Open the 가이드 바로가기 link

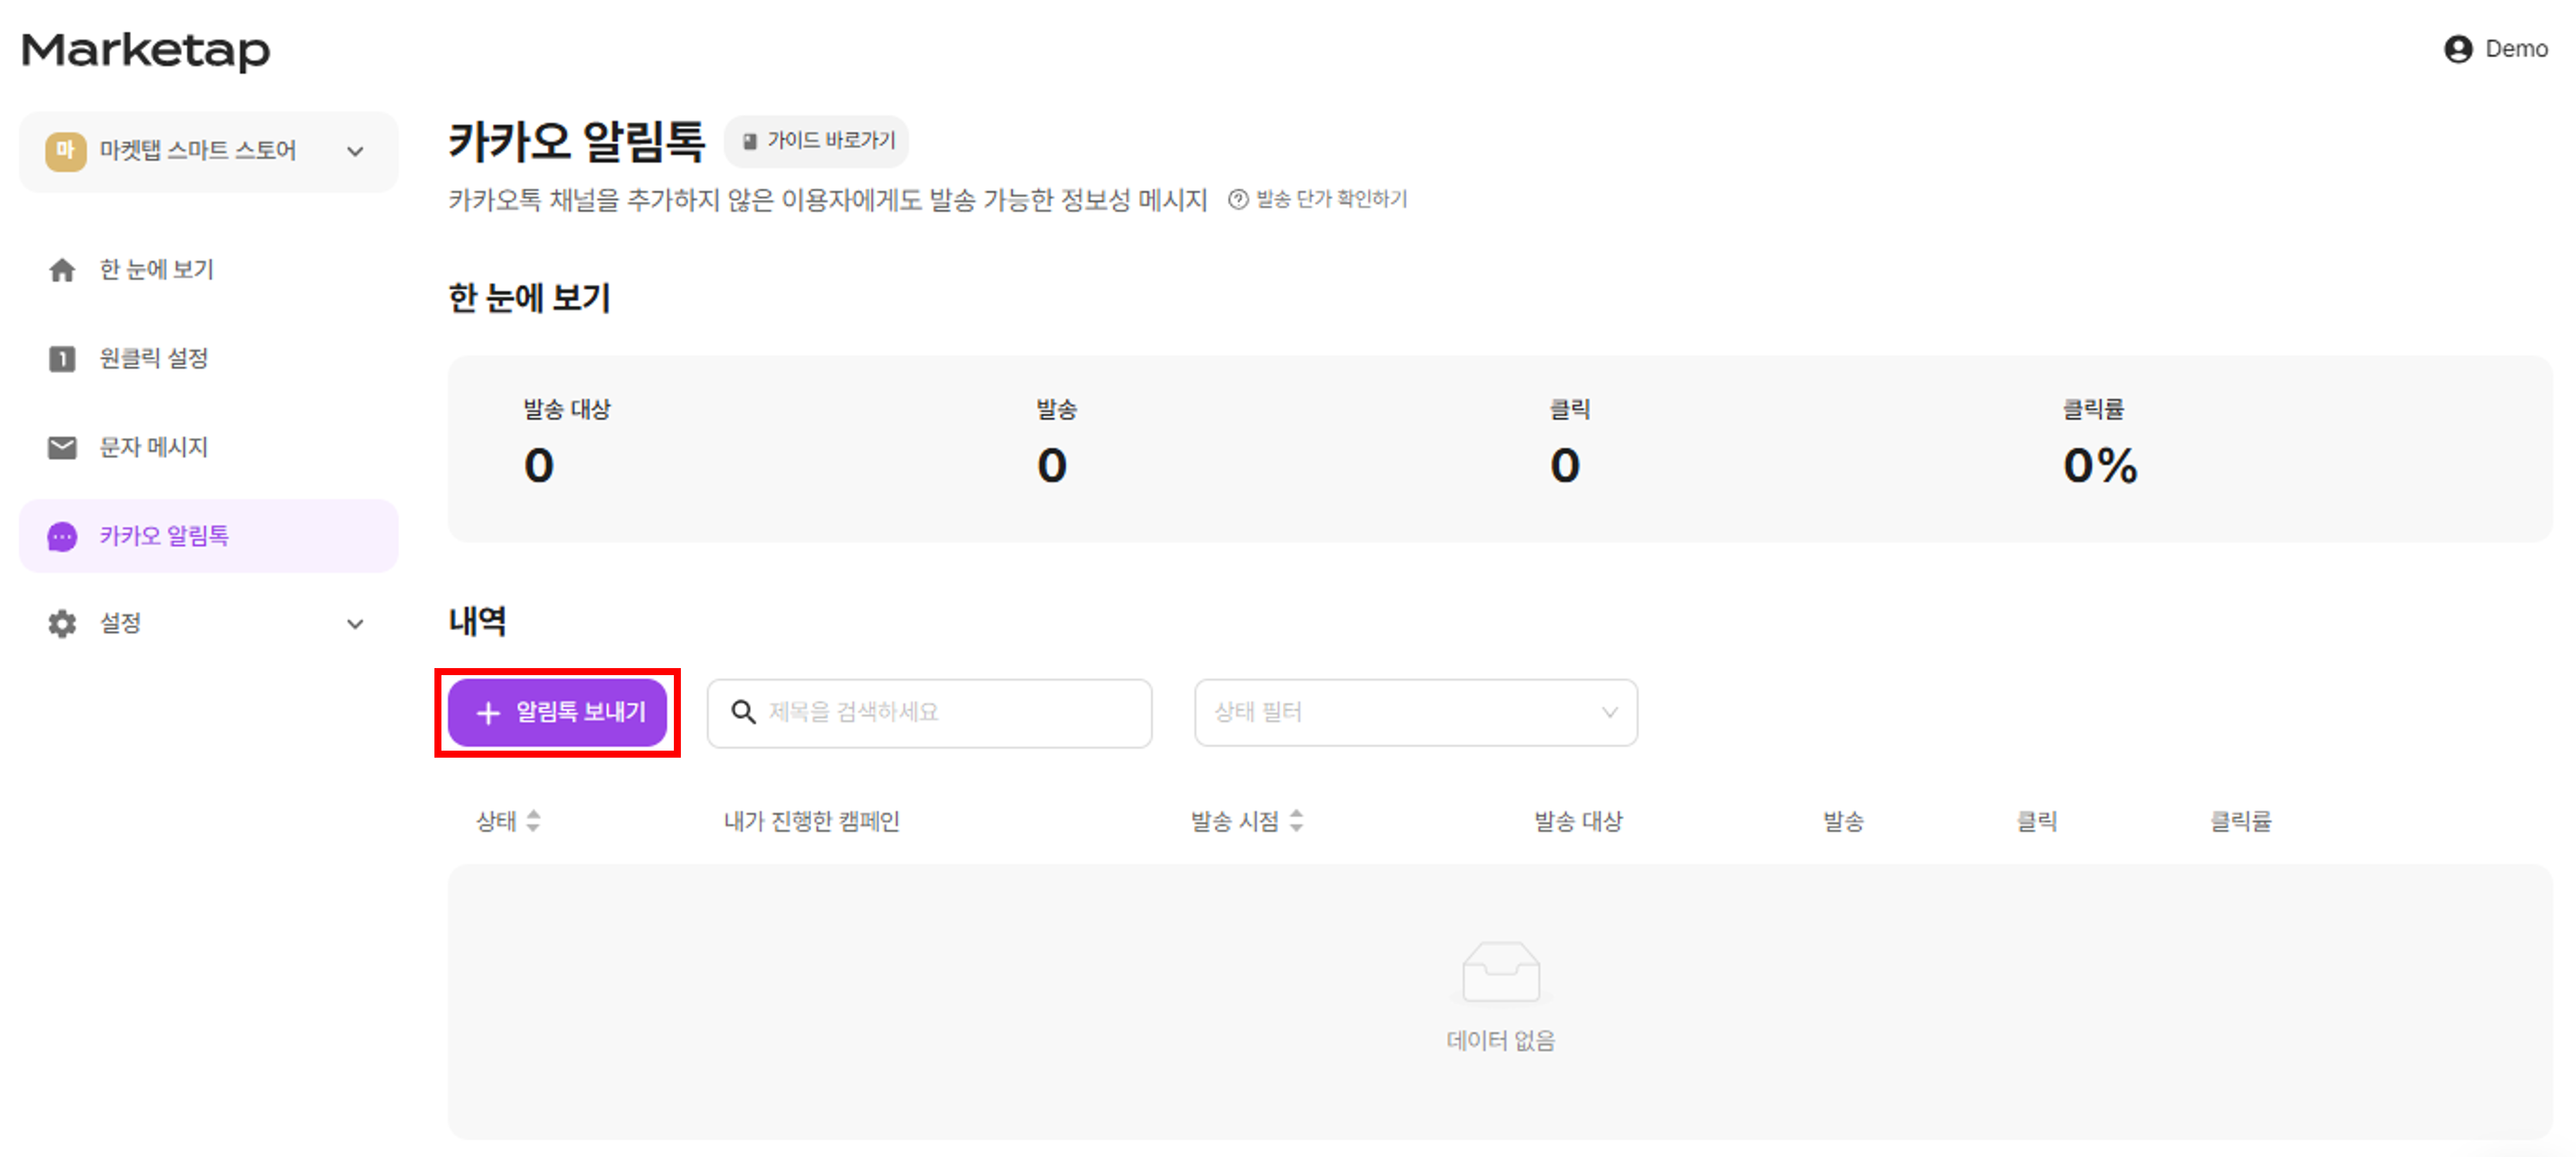[817, 141]
